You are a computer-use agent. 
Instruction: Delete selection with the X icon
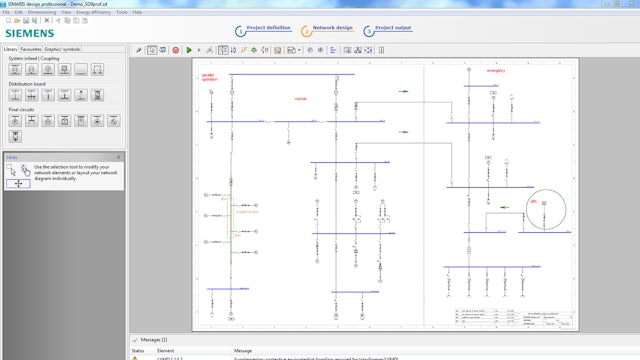[x=47, y=20]
